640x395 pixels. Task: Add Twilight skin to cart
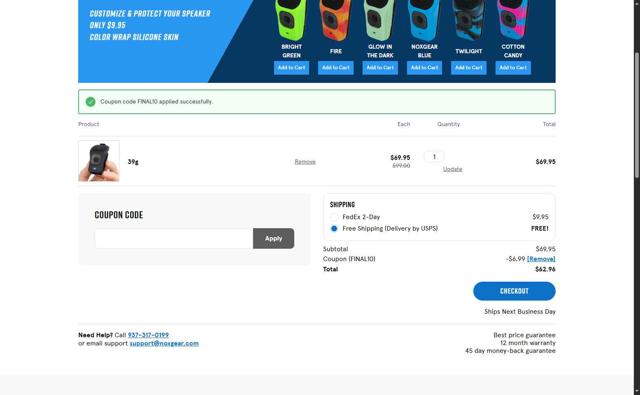469,68
